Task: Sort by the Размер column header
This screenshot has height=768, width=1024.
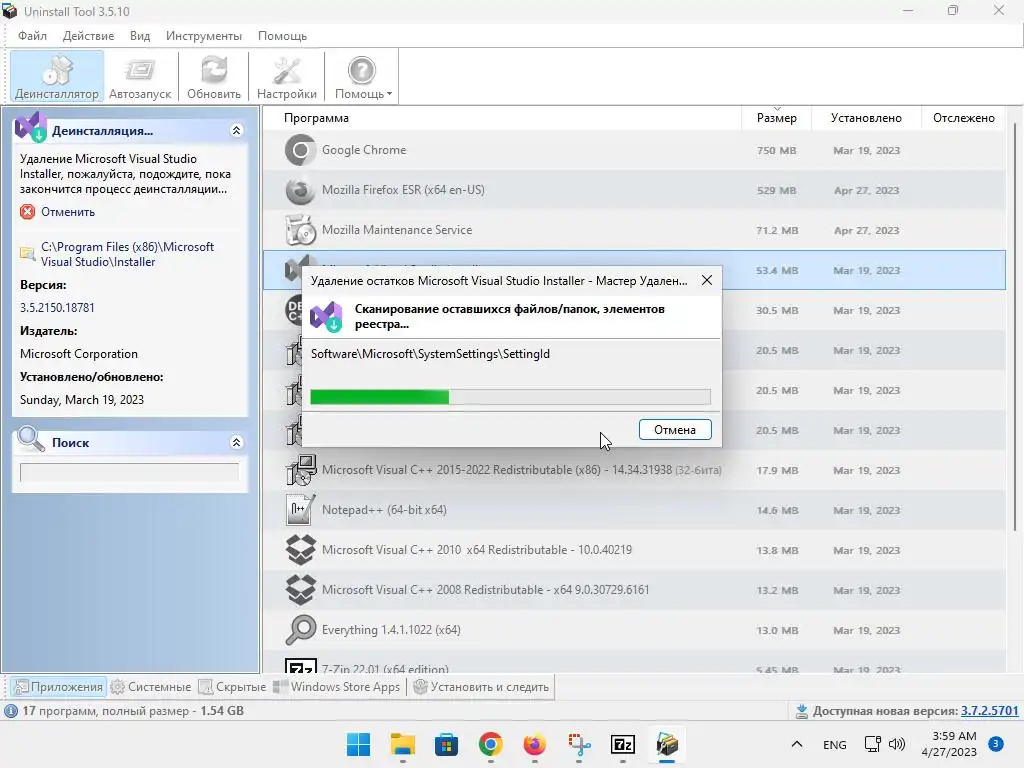Action: pos(776,118)
